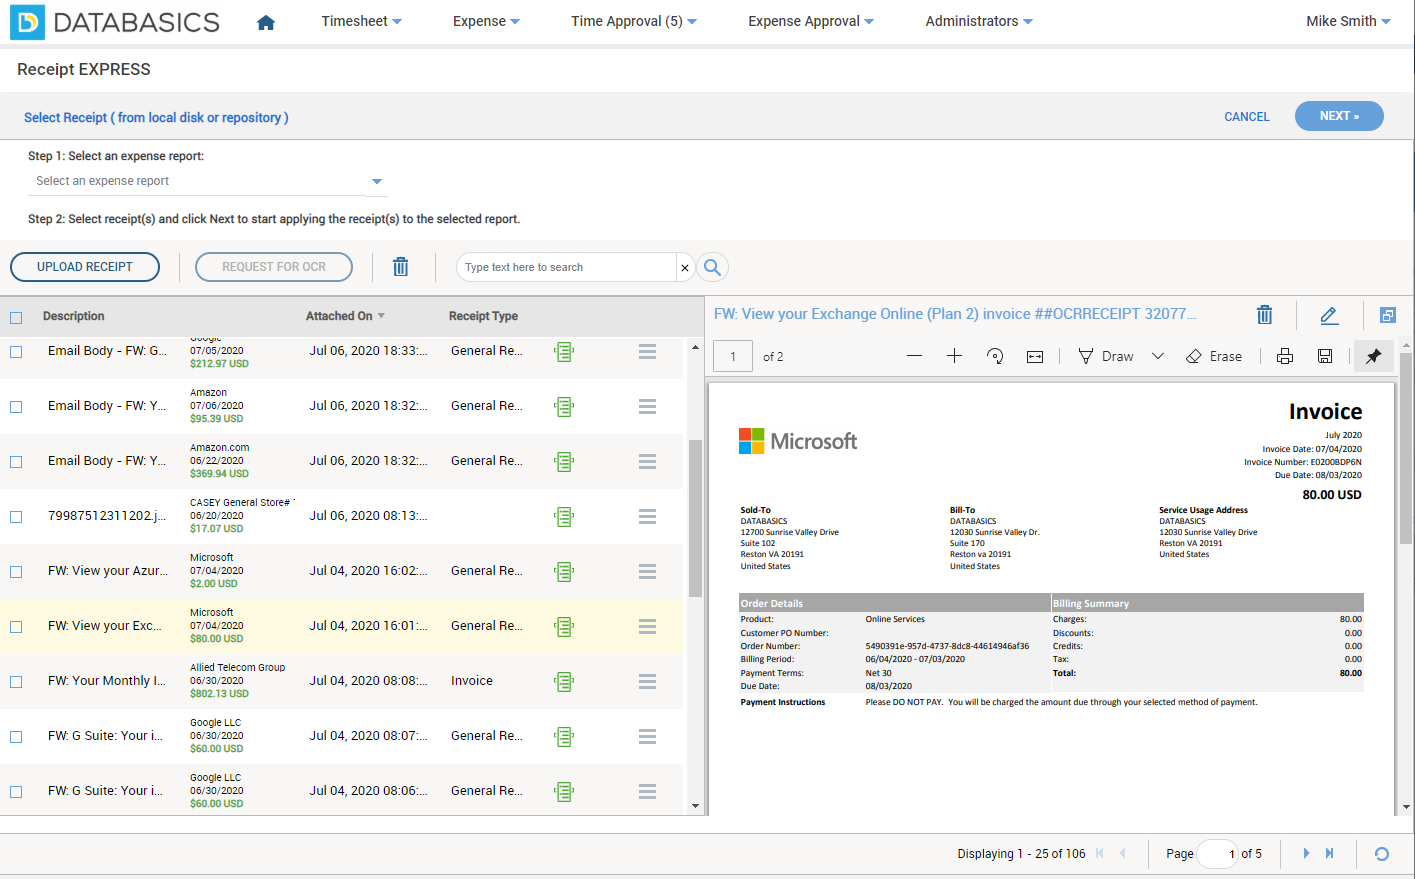Tick the checkbox for Allied Telecom Group receipt
The image size is (1415, 879).
click(x=16, y=682)
